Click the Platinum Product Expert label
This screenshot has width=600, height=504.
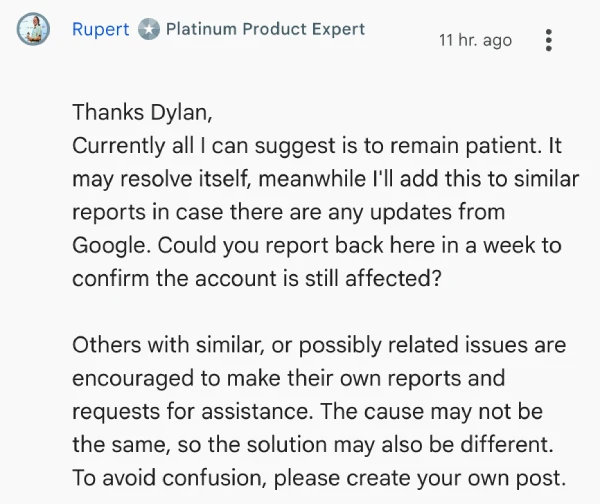(265, 29)
